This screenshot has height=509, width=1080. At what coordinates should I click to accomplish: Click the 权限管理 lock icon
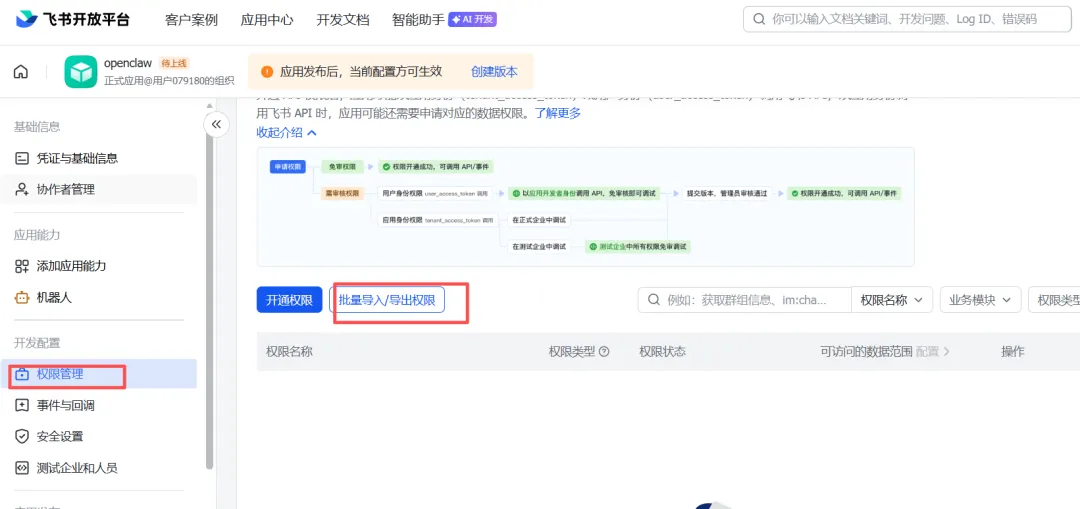click(22, 374)
